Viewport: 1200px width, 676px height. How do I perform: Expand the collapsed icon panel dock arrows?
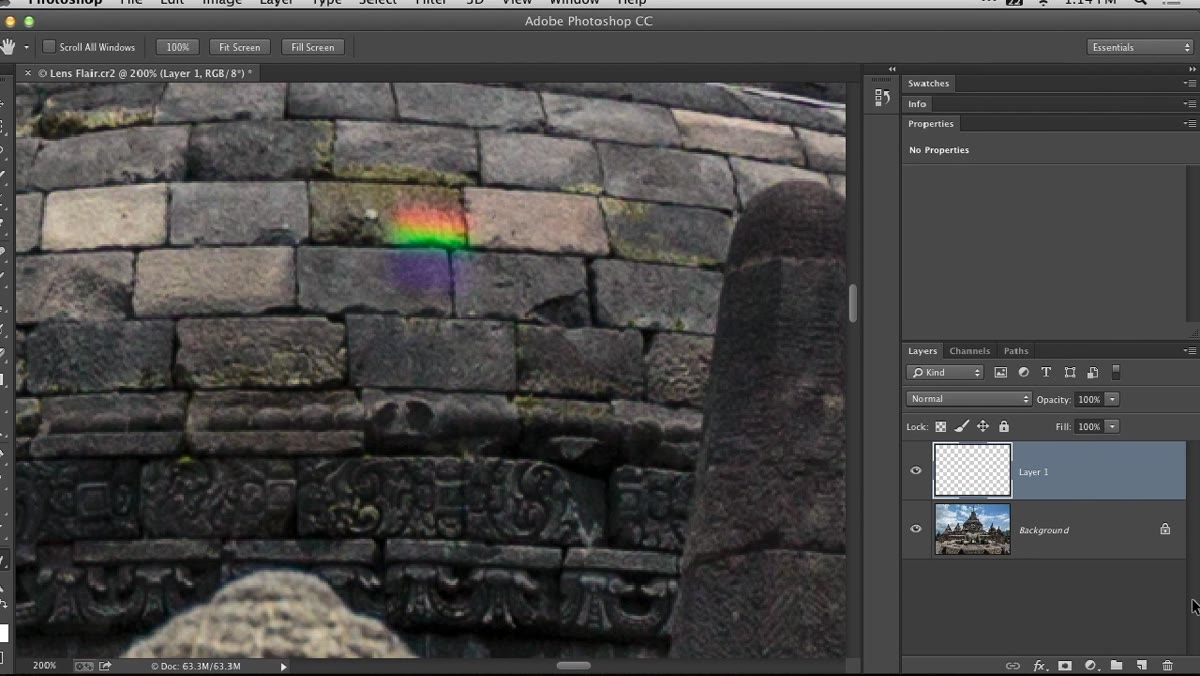click(892, 69)
